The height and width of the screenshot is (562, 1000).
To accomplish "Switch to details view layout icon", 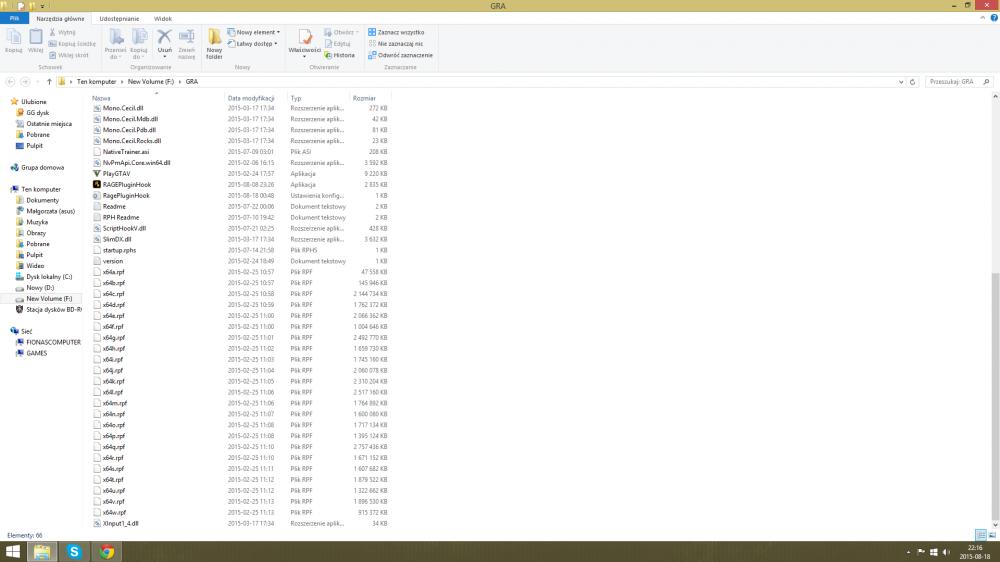I will tap(980, 535).
